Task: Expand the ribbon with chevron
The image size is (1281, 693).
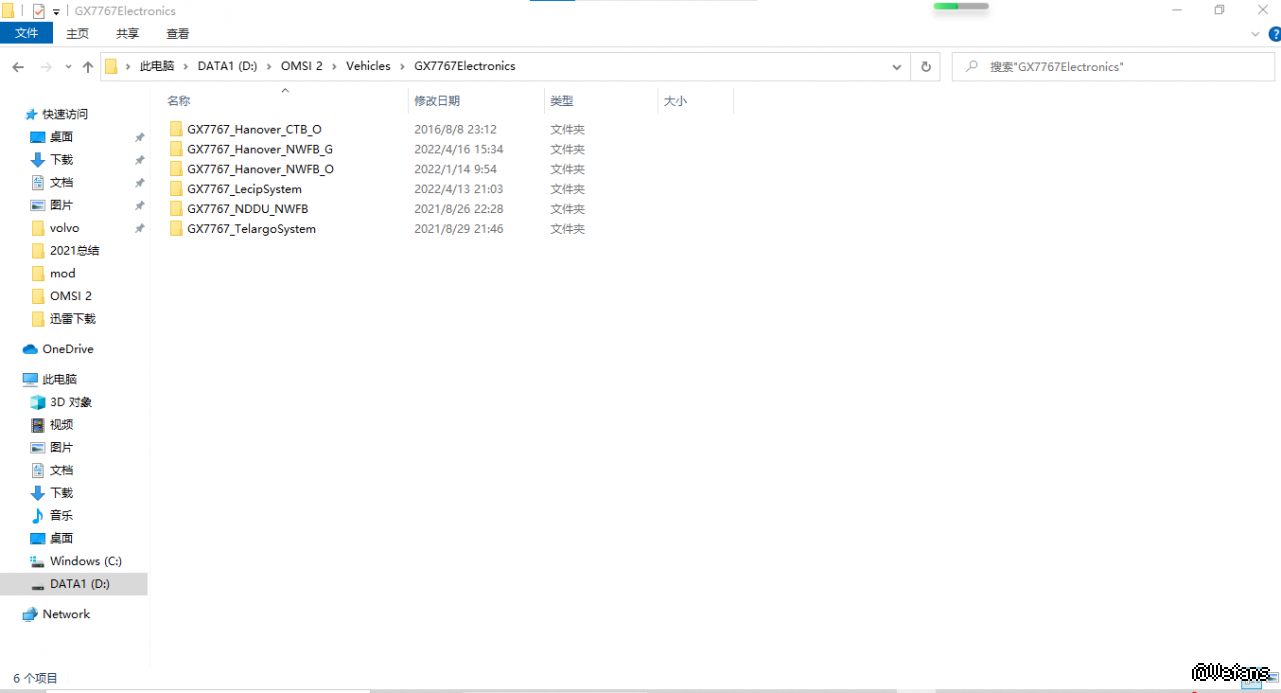Action: (x=1256, y=34)
